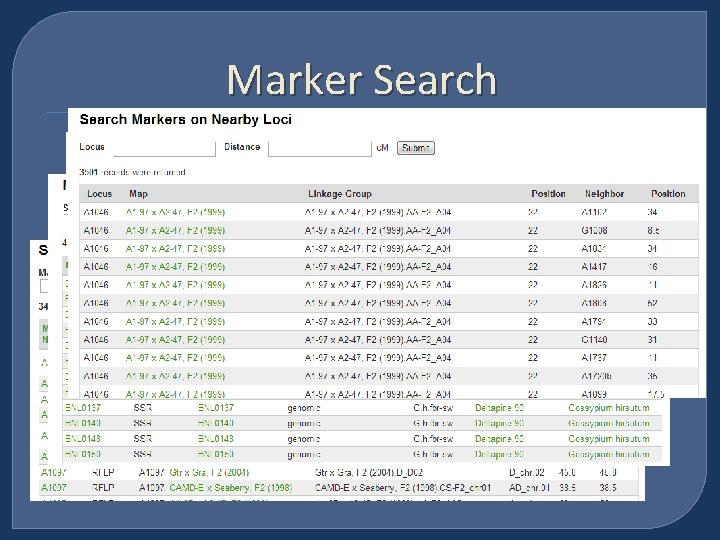Click the Marker Search slide title
Image resolution: width=720 pixels, height=540 pixels.
(362, 79)
